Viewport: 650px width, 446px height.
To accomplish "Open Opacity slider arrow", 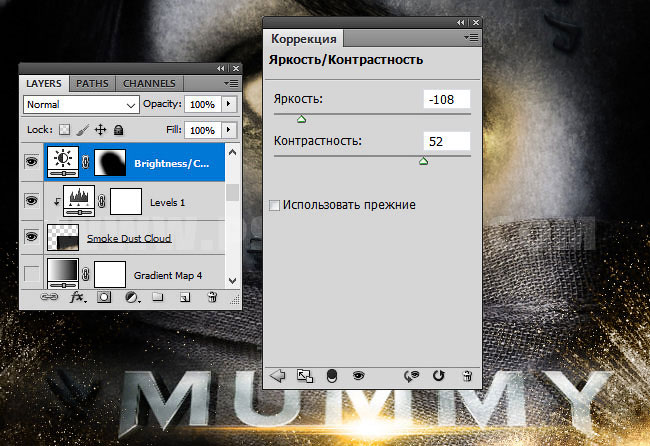I will pyautogui.click(x=229, y=104).
